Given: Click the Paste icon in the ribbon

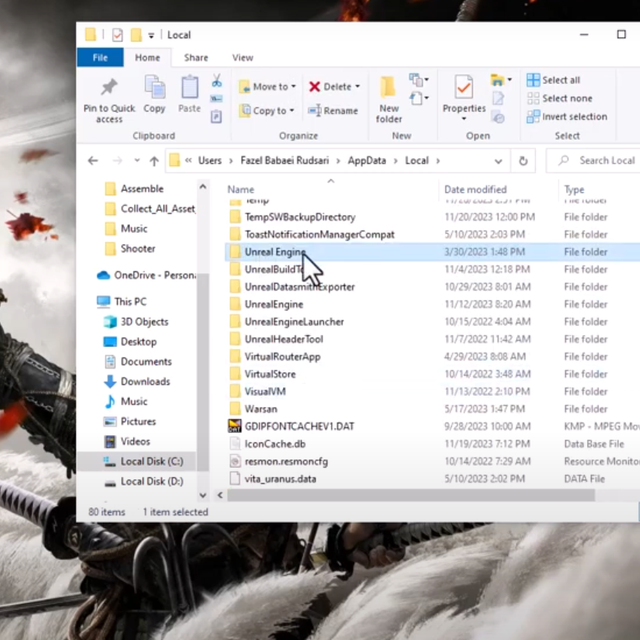Looking at the screenshot, I should [189, 89].
